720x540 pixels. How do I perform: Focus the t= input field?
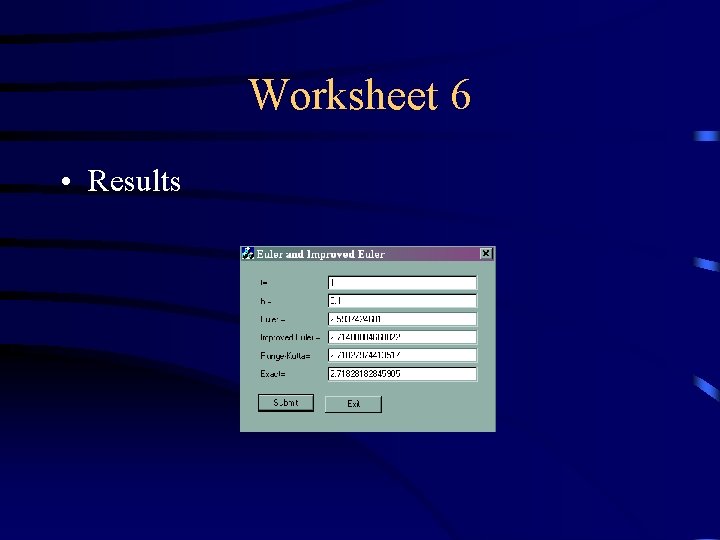tap(402, 283)
